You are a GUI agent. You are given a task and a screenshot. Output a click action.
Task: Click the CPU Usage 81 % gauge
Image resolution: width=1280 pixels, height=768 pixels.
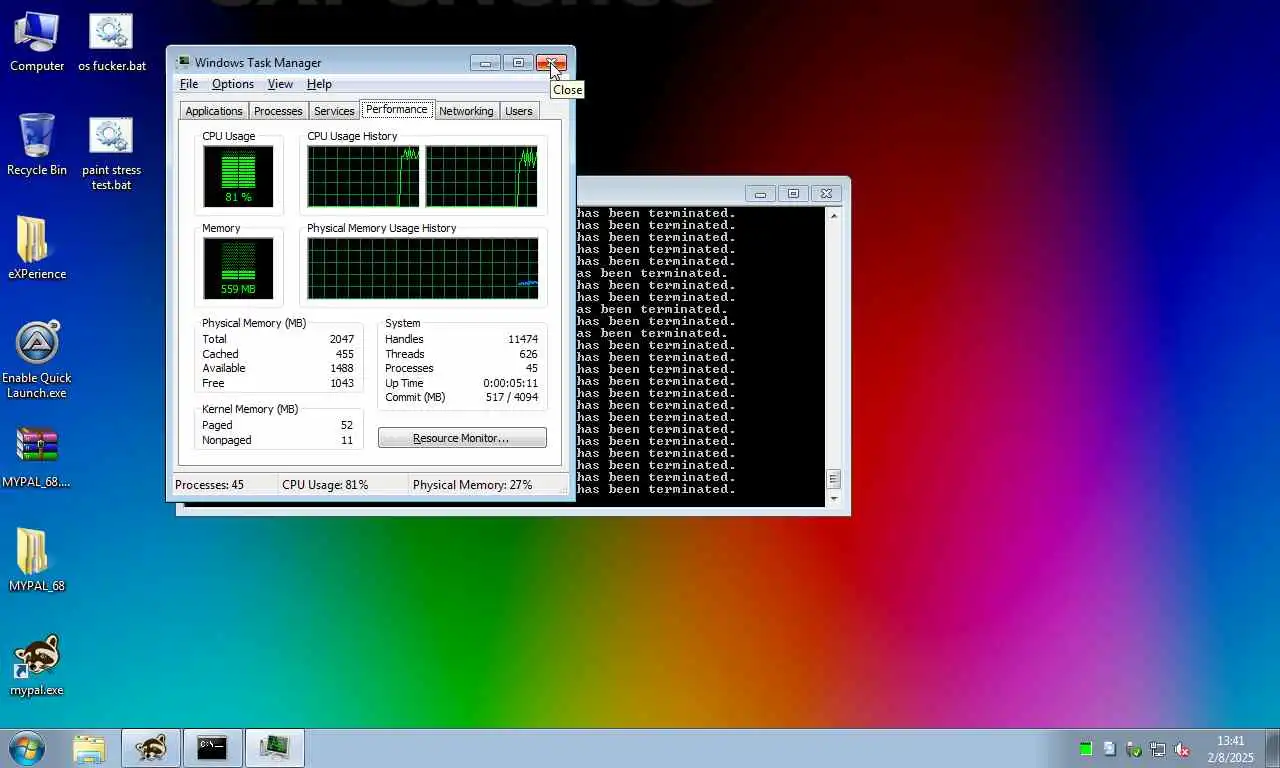238,176
